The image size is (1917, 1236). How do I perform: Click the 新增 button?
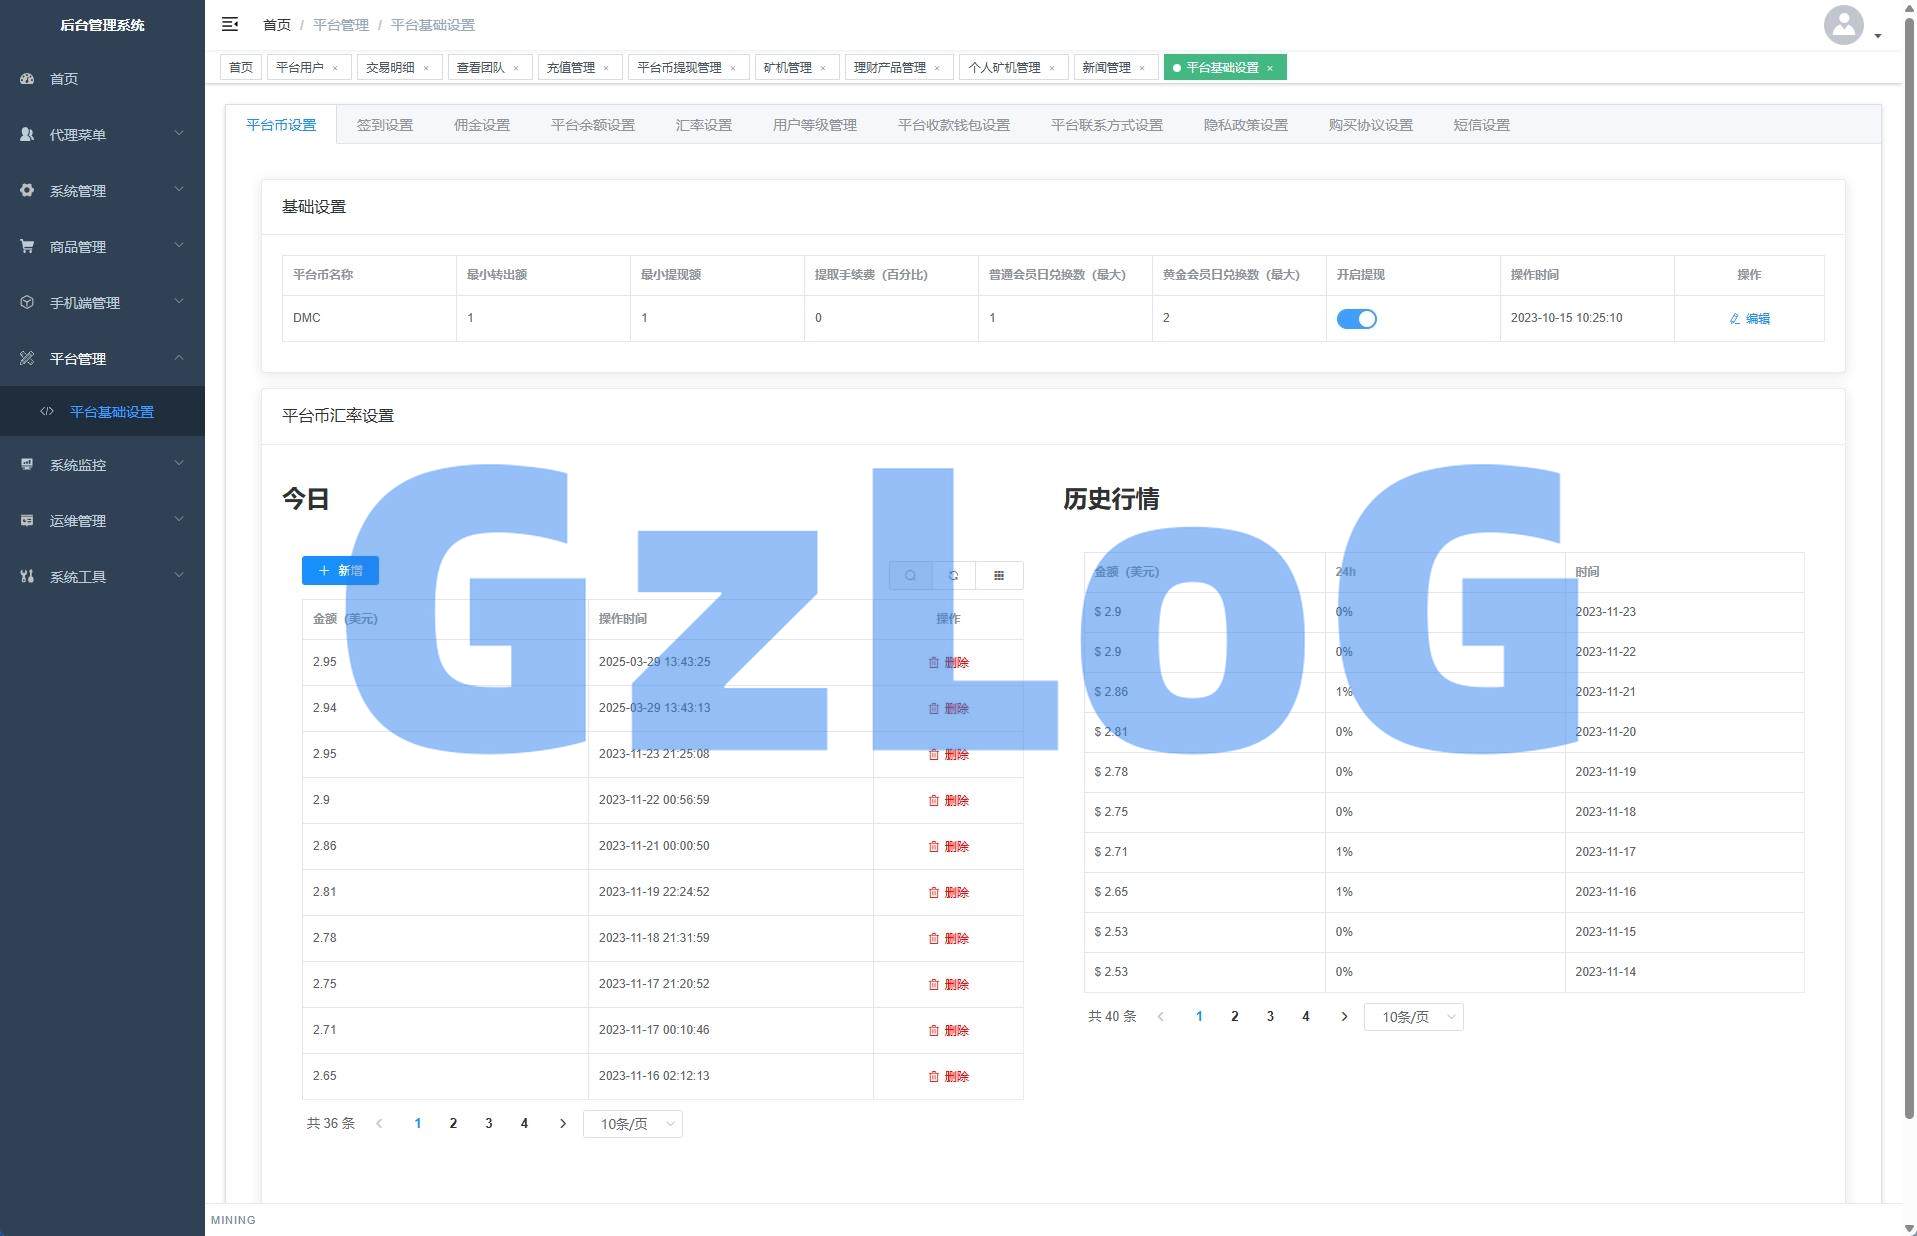click(340, 570)
